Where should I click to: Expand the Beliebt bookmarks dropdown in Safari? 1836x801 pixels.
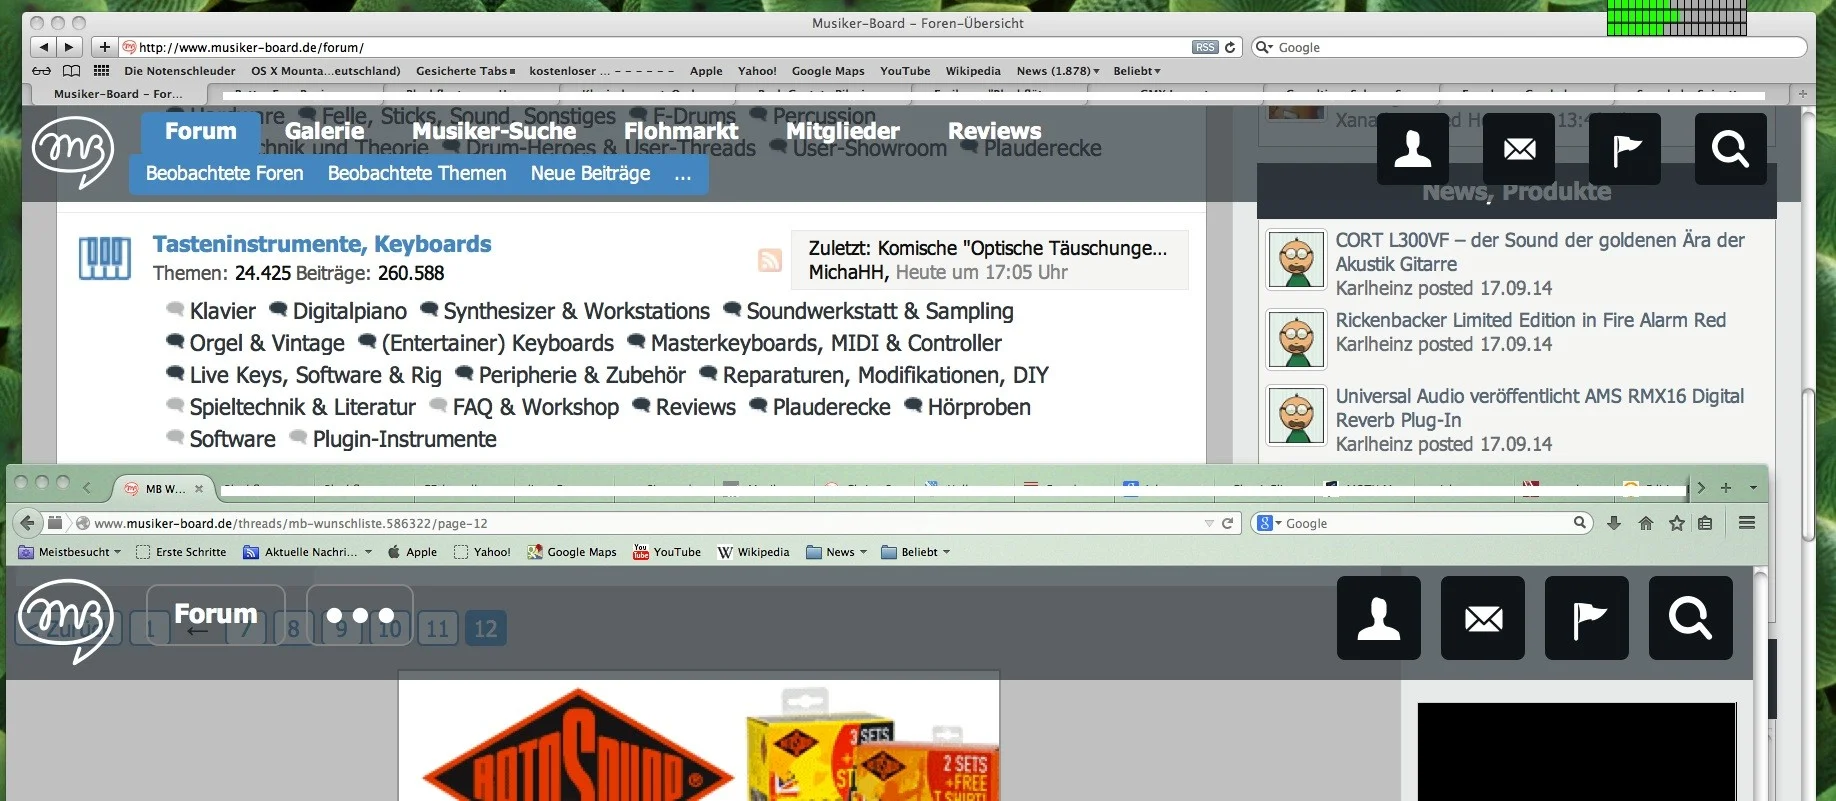(x=1137, y=71)
